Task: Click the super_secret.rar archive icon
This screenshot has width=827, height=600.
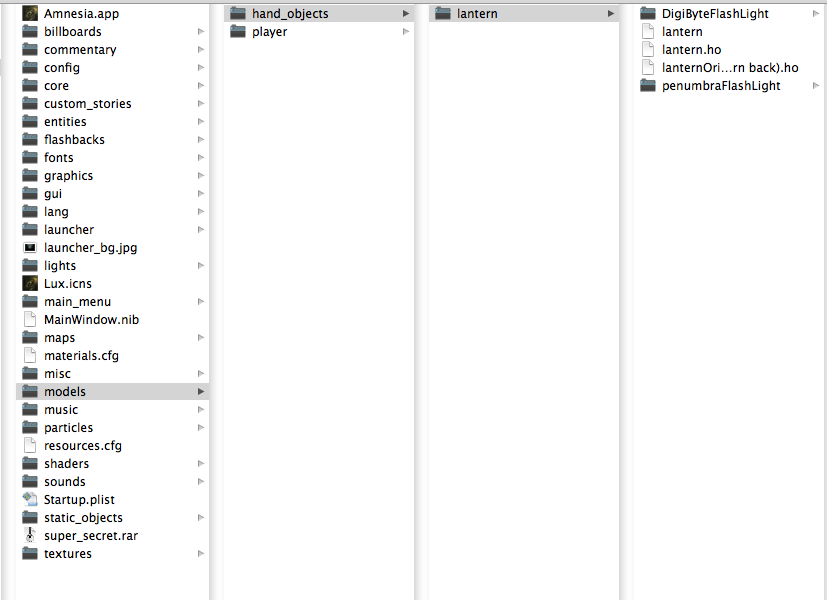Action: pyautogui.click(x=30, y=536)
